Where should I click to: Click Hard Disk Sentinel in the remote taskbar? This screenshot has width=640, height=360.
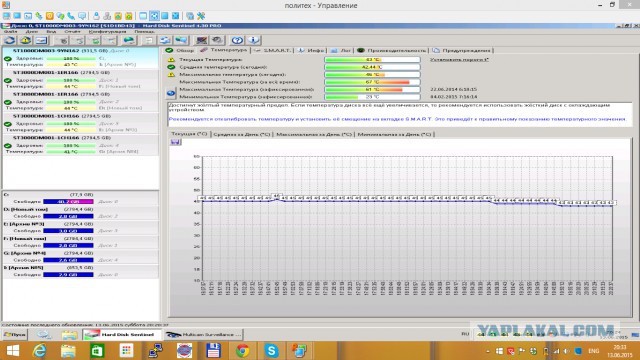122,335
